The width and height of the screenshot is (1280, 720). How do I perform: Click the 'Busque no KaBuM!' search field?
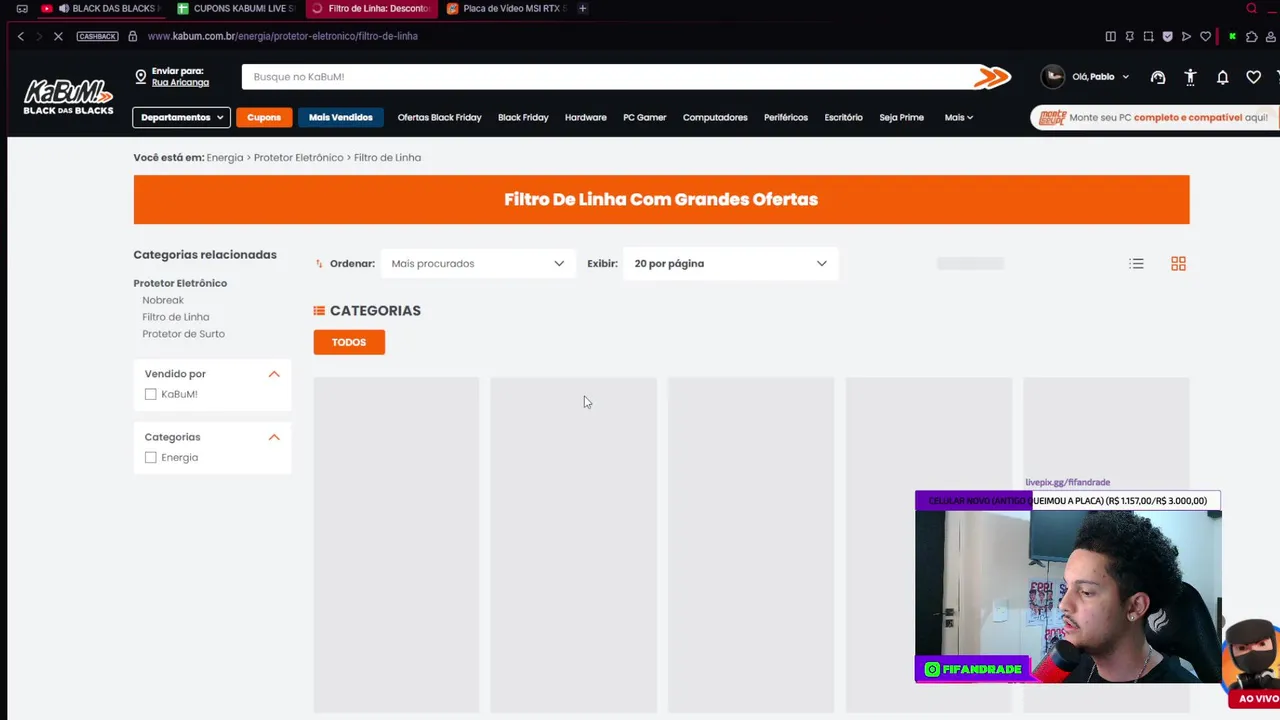[610, 77]
